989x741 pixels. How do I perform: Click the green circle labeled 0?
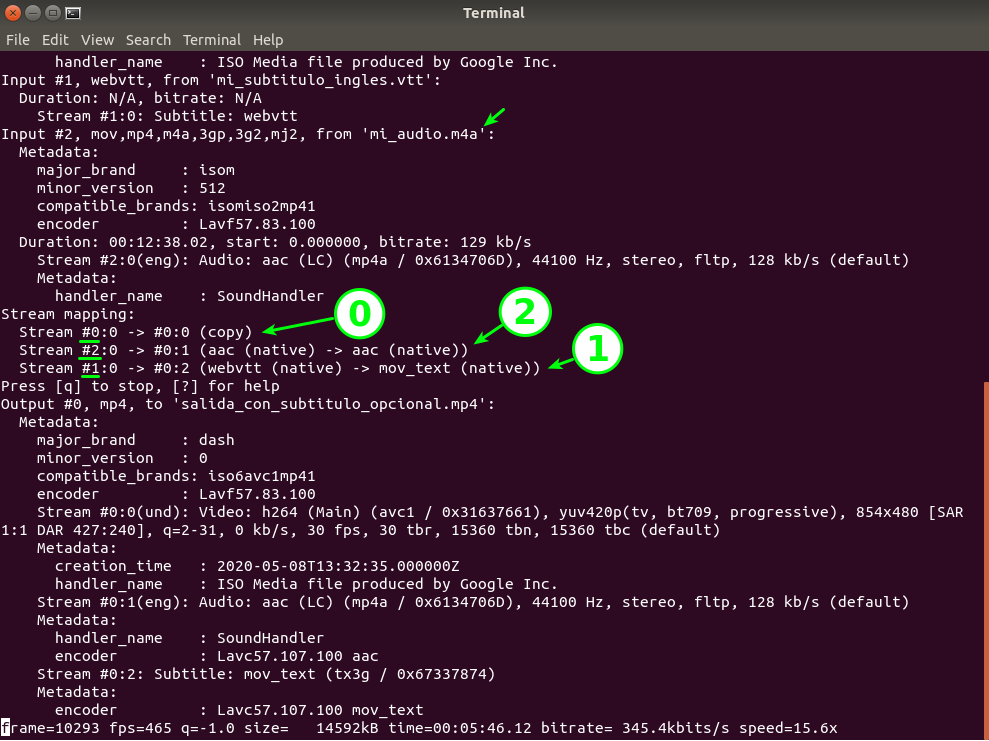pyautogui.click(x=360, y=315)
